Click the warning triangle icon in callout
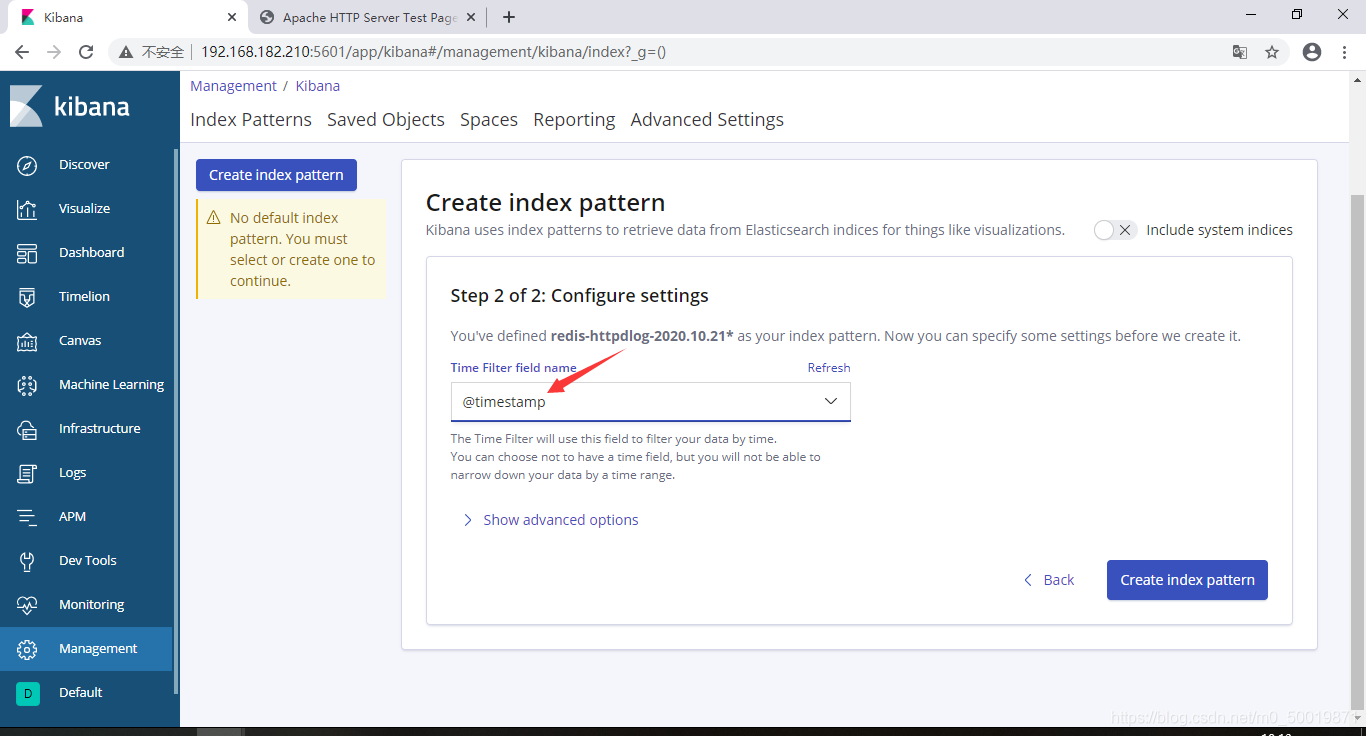The image size is (1366, 736). click(213, 218)
